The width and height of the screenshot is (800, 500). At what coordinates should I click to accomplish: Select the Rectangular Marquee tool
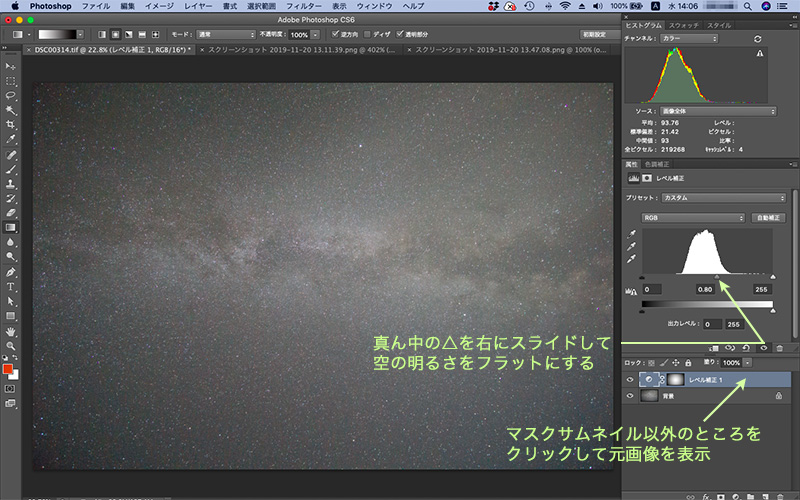(10, 81)
